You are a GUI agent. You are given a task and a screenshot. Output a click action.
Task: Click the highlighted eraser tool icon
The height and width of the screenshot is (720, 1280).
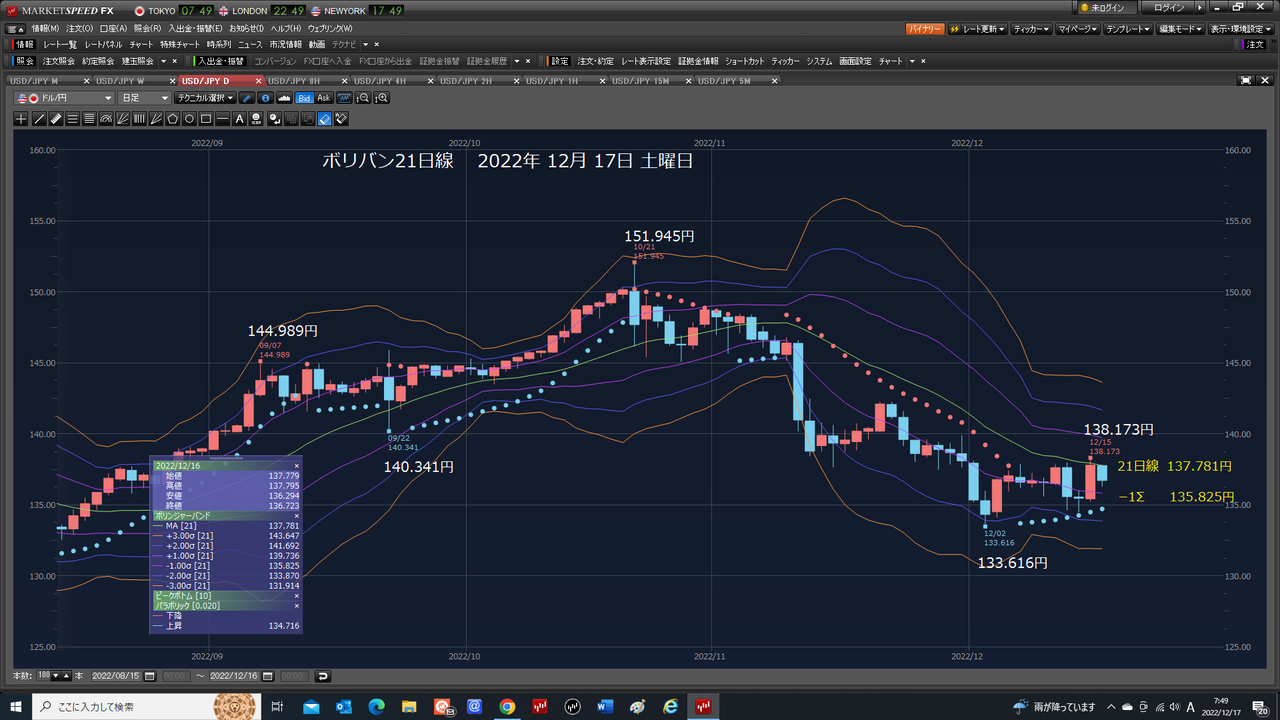coord(324,119)
